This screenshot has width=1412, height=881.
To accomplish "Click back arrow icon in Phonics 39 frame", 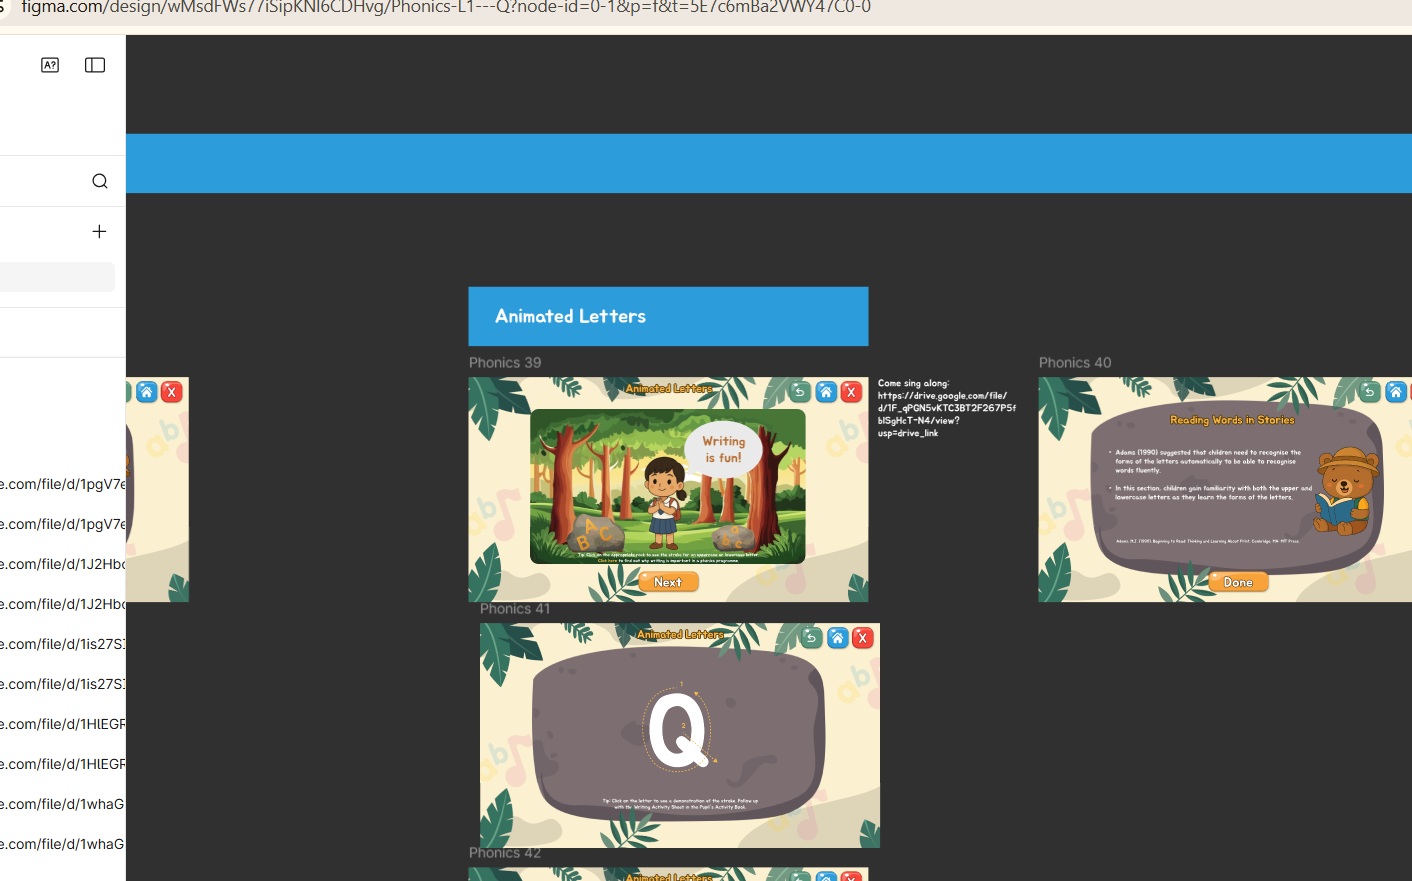I will [799, 392].
